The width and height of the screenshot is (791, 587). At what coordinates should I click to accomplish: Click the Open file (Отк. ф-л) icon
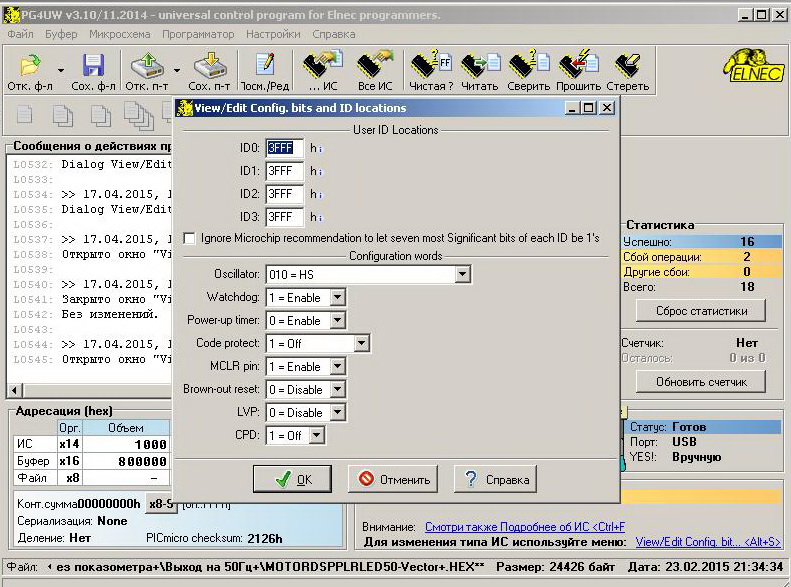[x=32, y=67]
